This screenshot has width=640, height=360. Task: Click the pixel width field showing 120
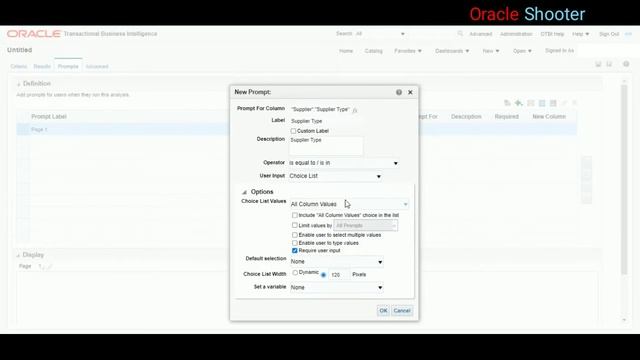339,275
